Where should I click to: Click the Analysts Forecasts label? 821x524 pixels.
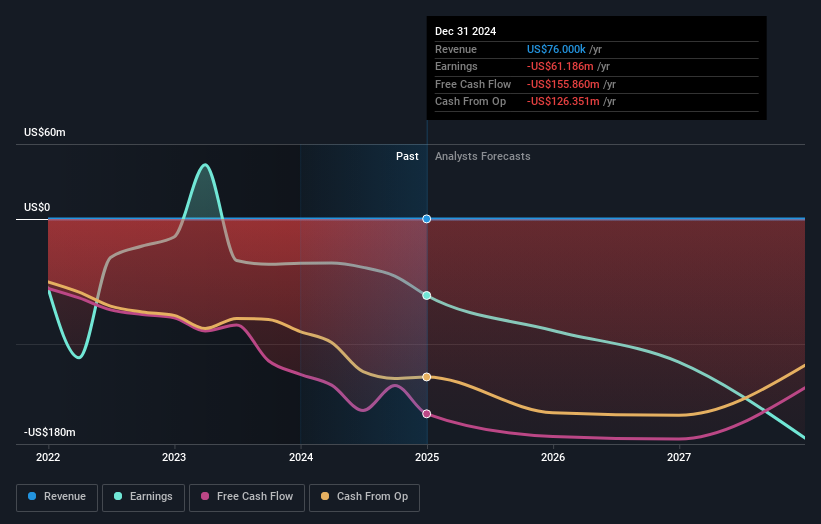click(x=482, y=156)
